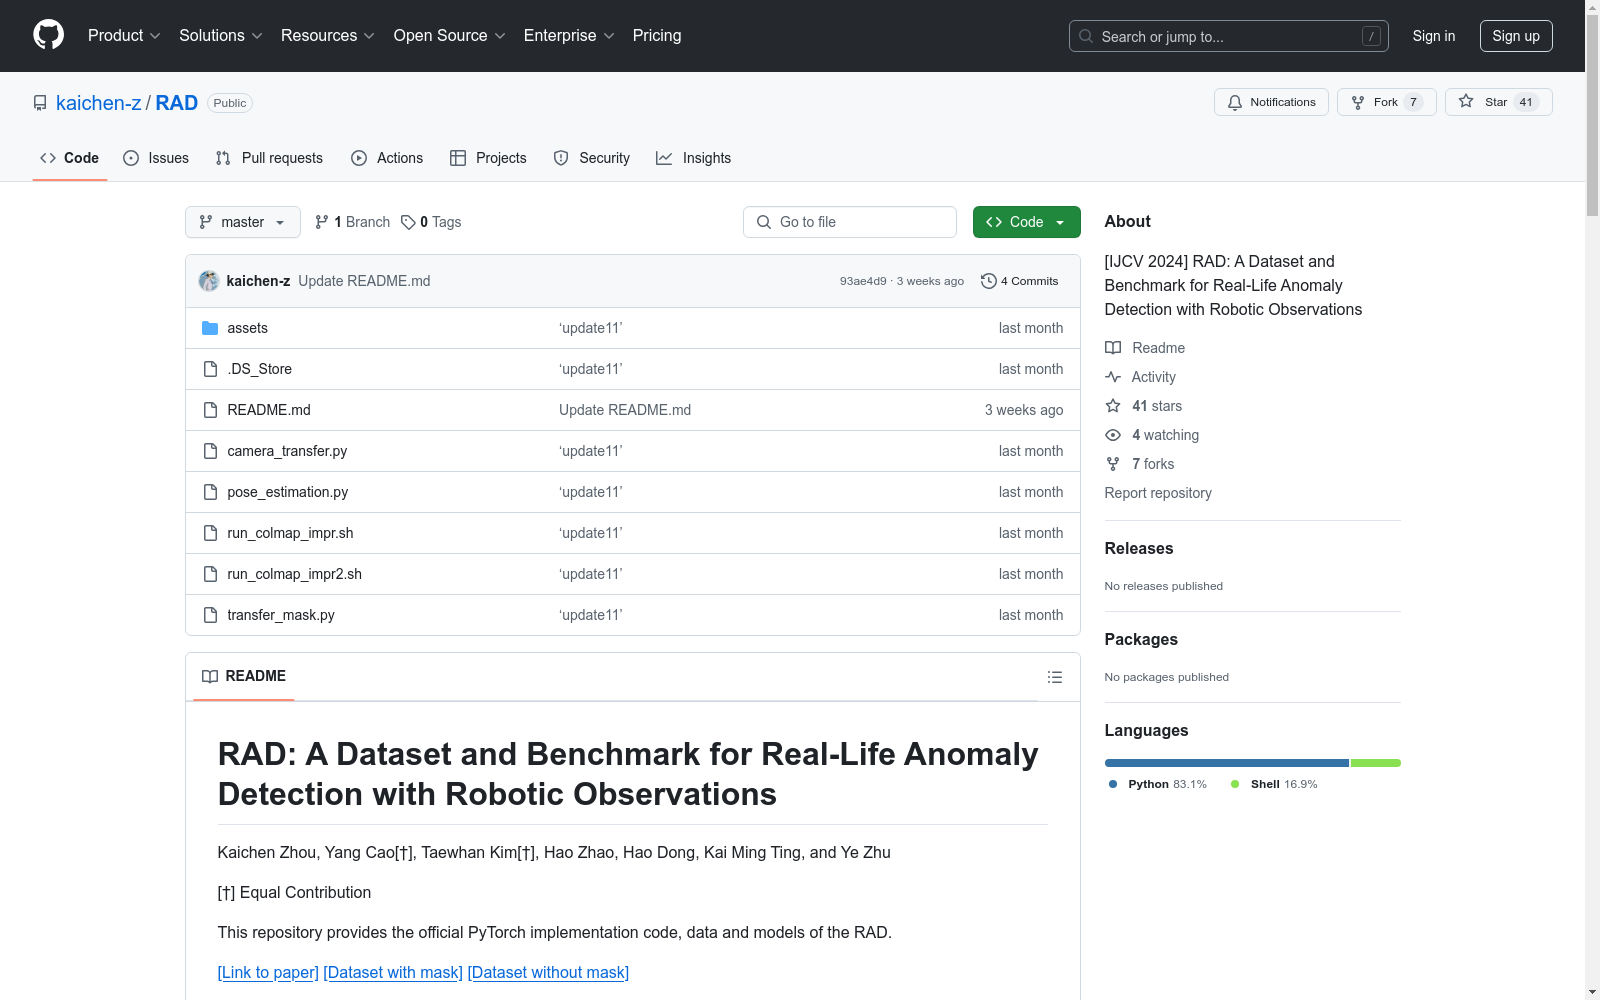Screen dimensions: 1600x1000
Task: Open the kaichen-z owner profile link
Action: click(x=99, y=103)
